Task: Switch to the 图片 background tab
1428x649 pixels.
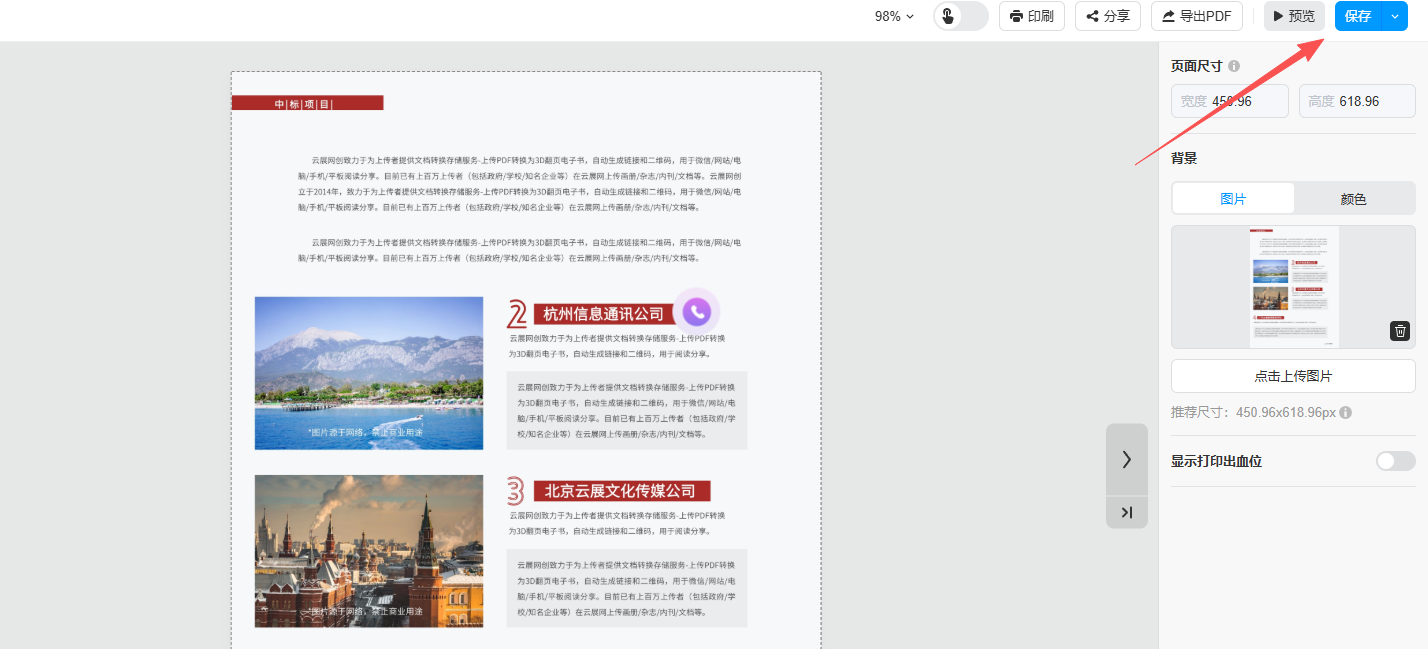Action: (x=1233, y=199)
